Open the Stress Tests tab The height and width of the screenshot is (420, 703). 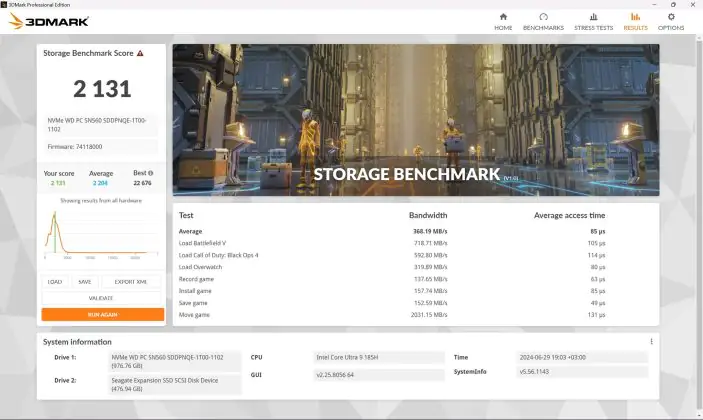[594, 22]
